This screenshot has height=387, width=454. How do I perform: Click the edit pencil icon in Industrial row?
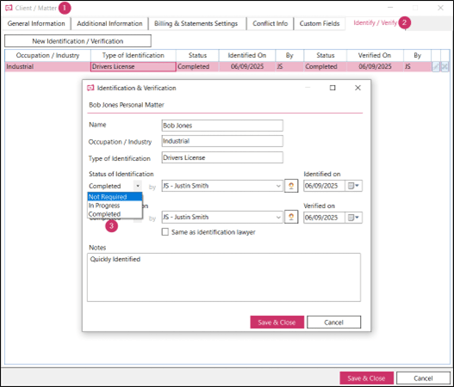point(436,67)
